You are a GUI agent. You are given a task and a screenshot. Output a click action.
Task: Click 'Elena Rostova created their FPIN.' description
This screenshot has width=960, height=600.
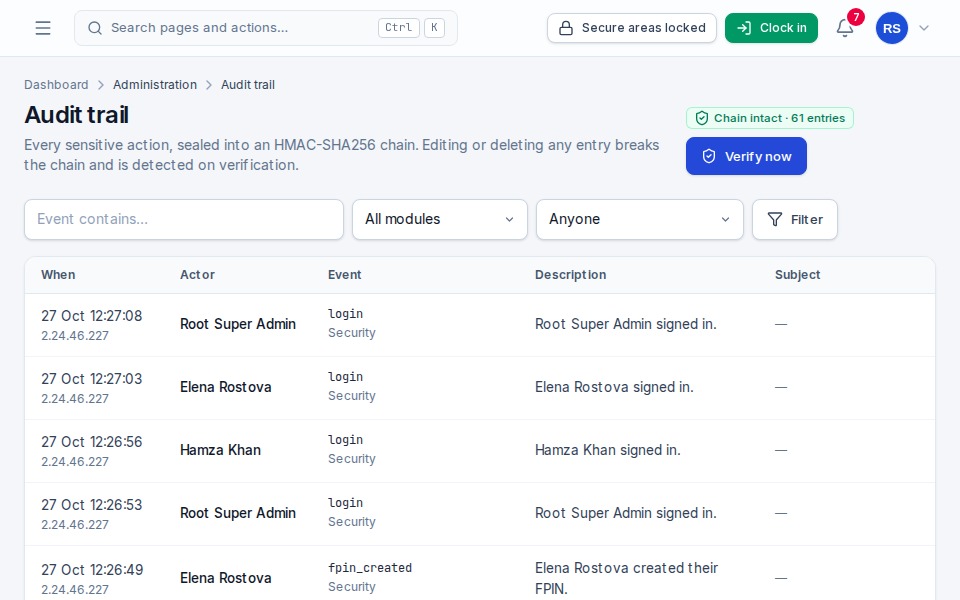626,578
